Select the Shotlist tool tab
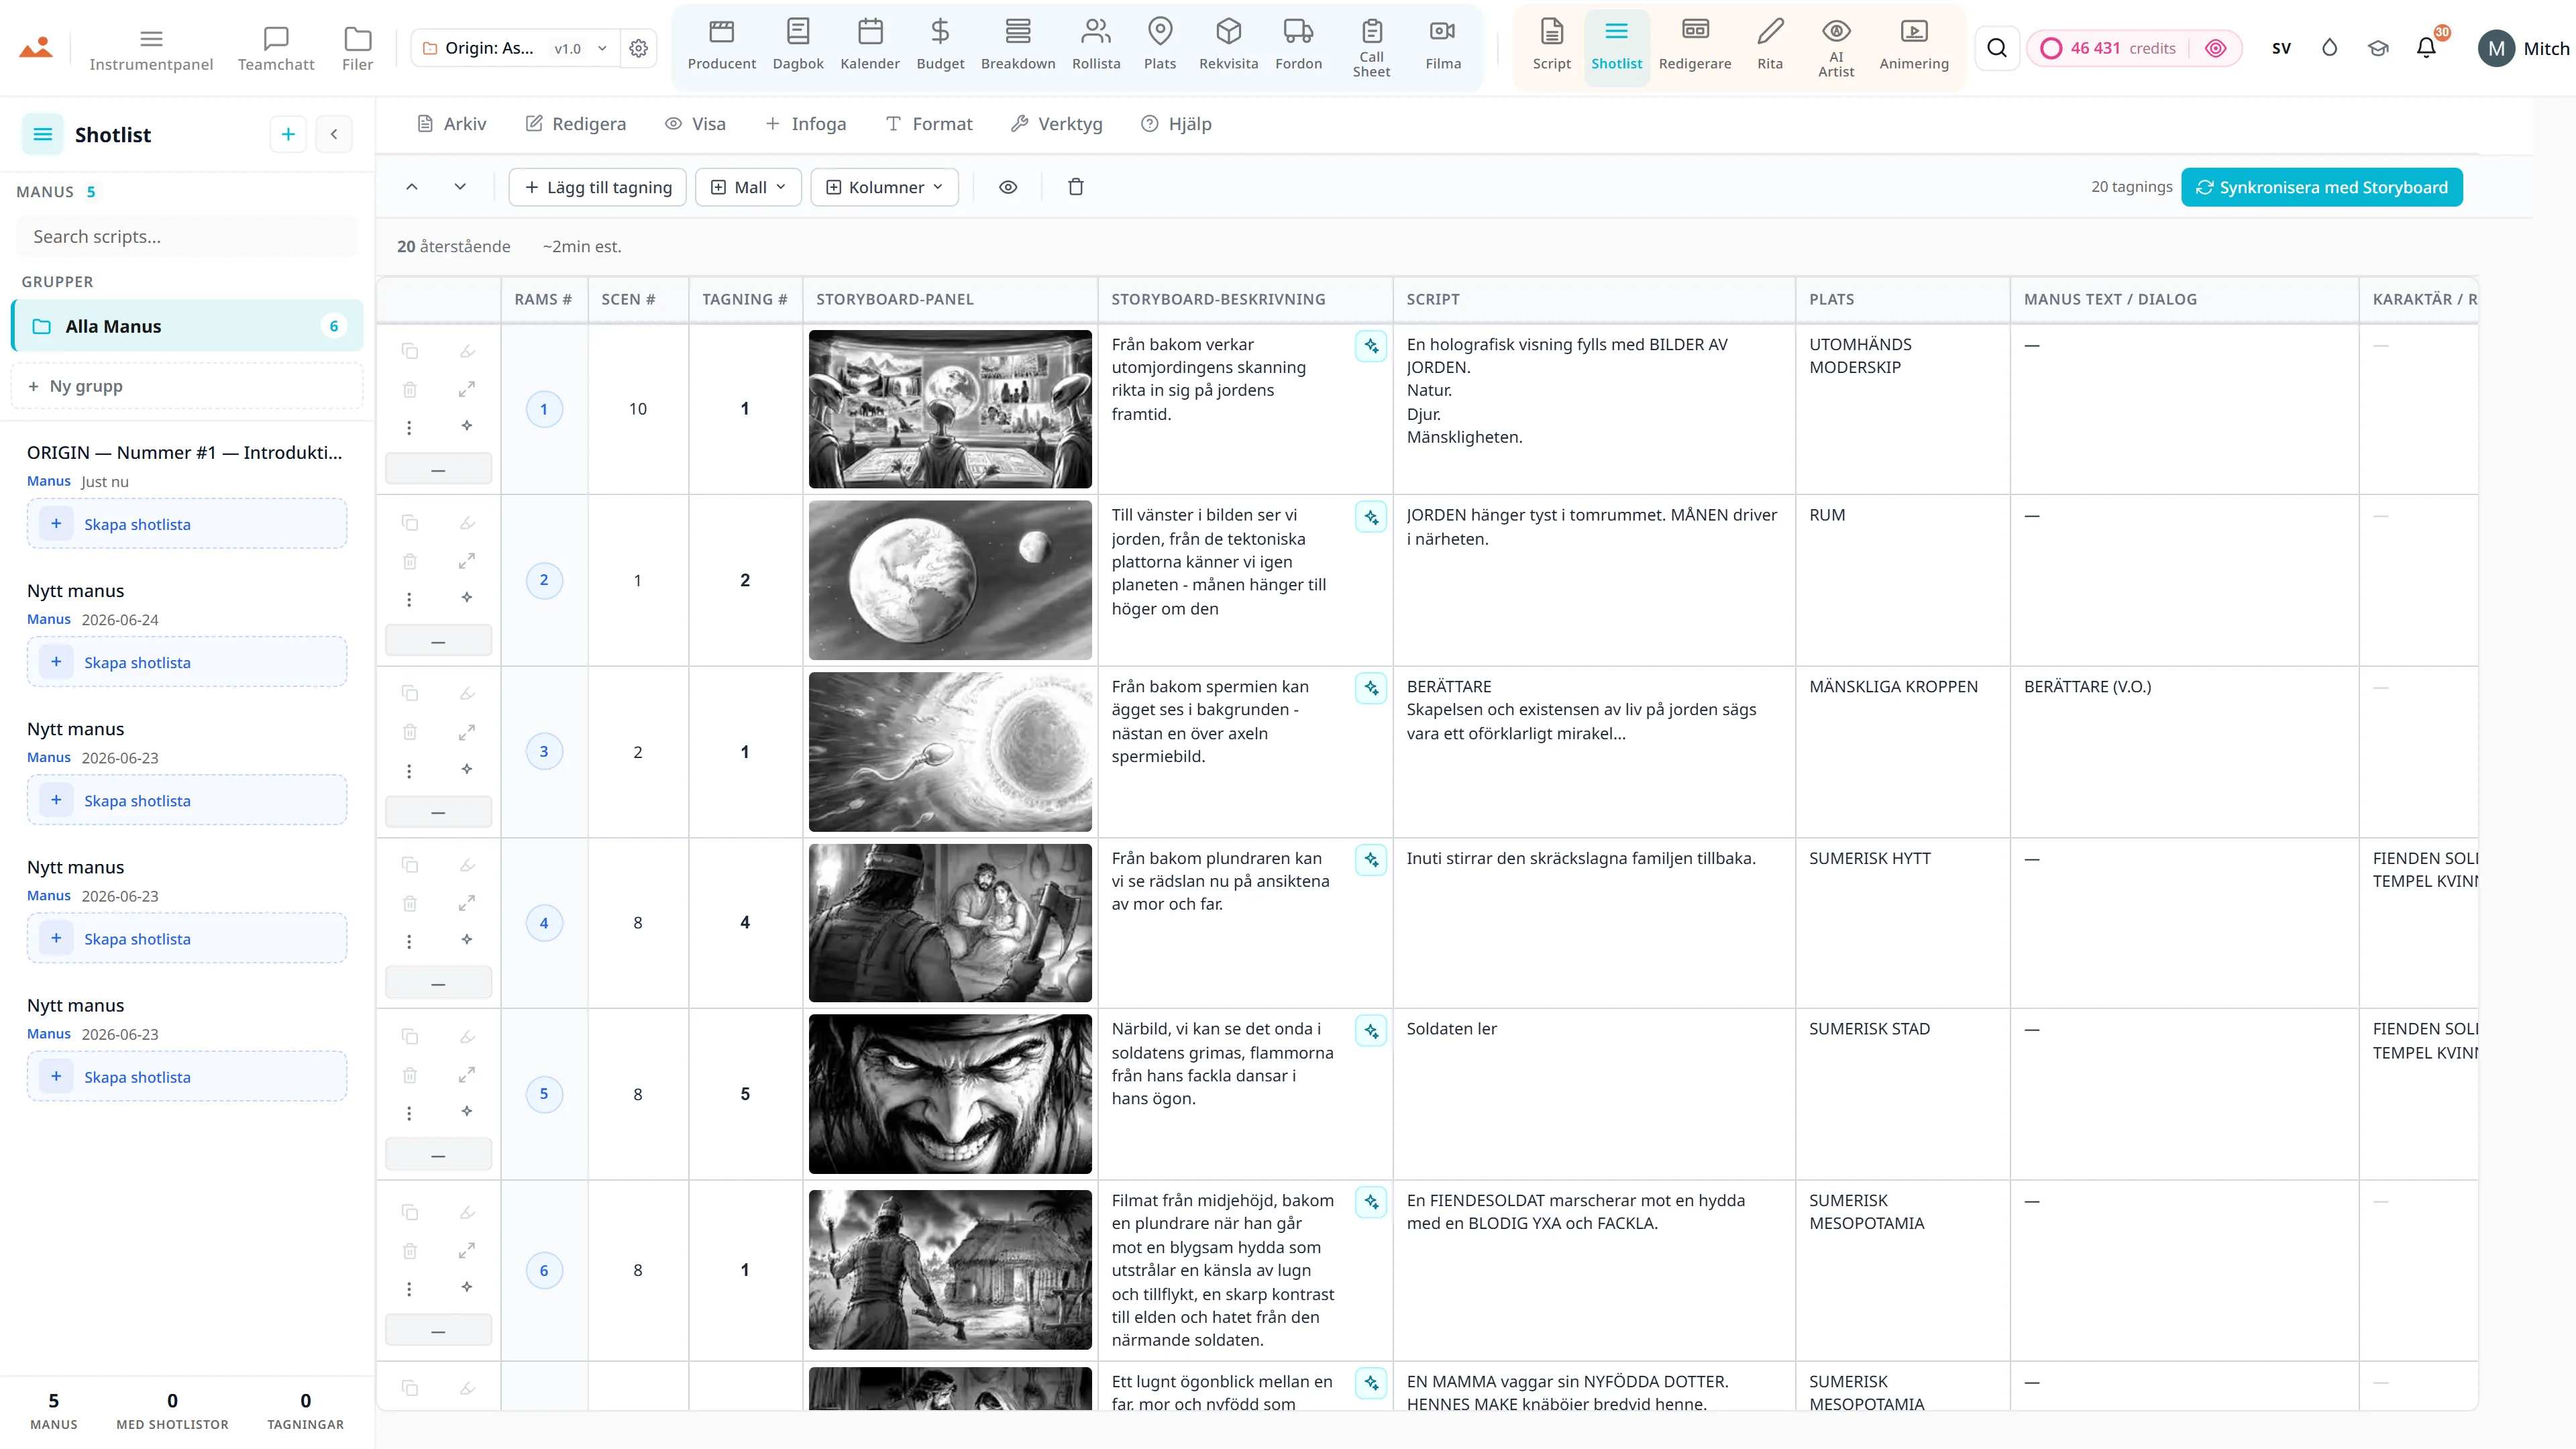 tap(1617, 47)
